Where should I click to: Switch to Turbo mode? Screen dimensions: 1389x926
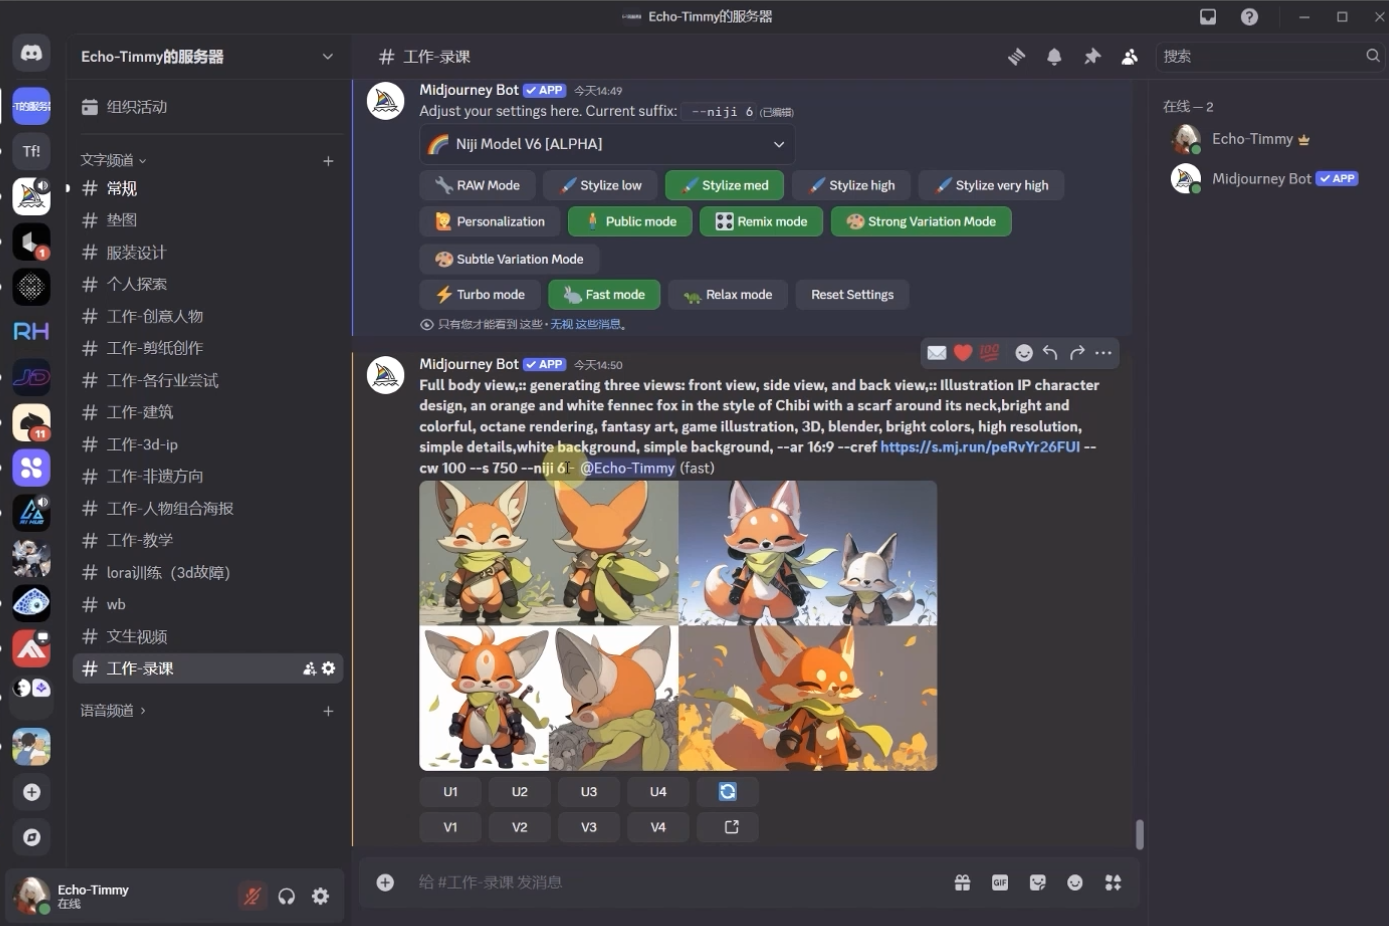480,294
